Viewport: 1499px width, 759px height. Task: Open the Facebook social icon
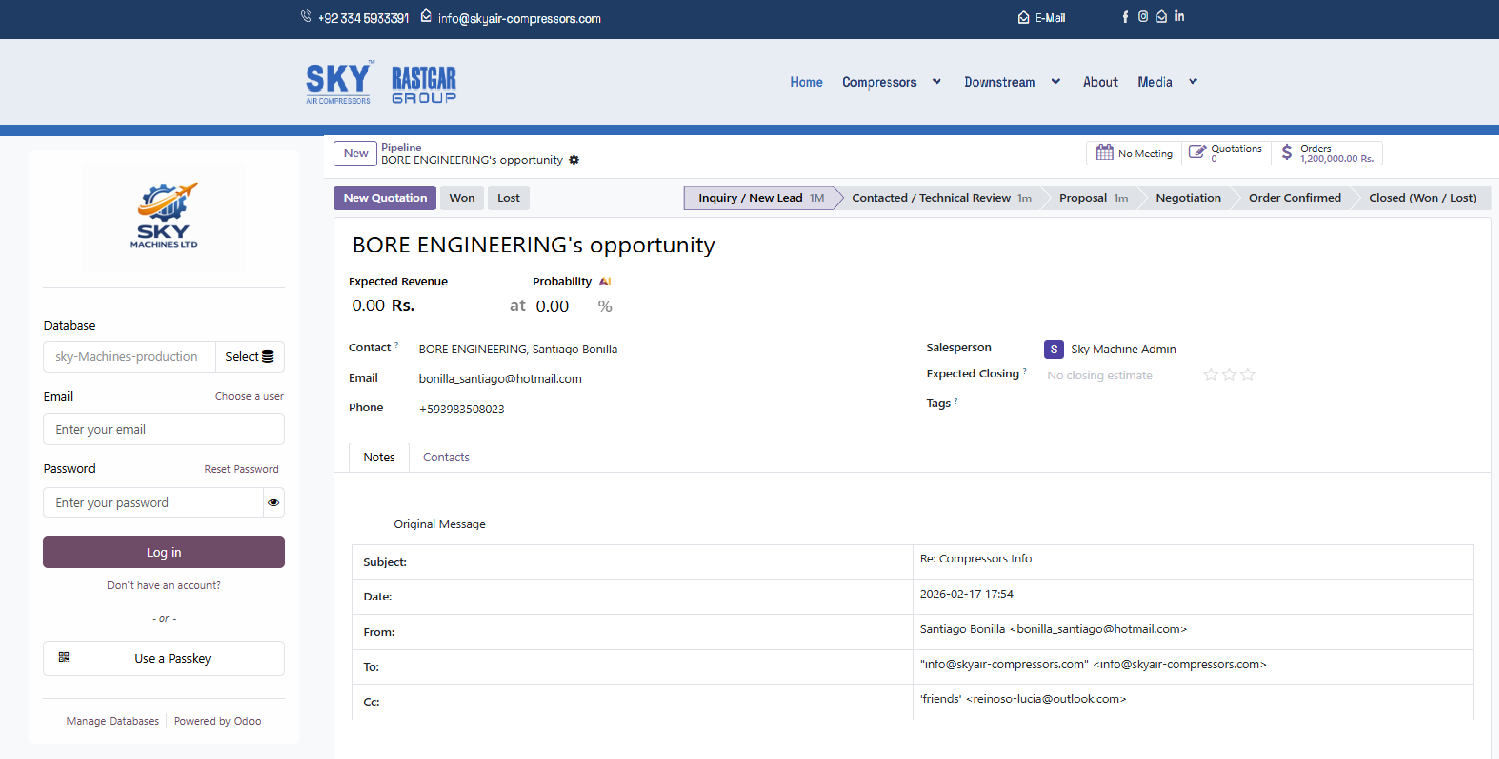click(1125, 17)
